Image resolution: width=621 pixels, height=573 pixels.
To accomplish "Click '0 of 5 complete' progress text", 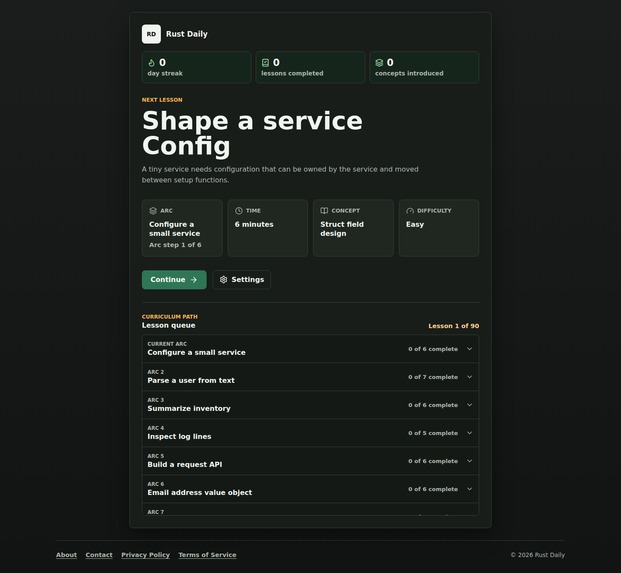I will point(433,433).
